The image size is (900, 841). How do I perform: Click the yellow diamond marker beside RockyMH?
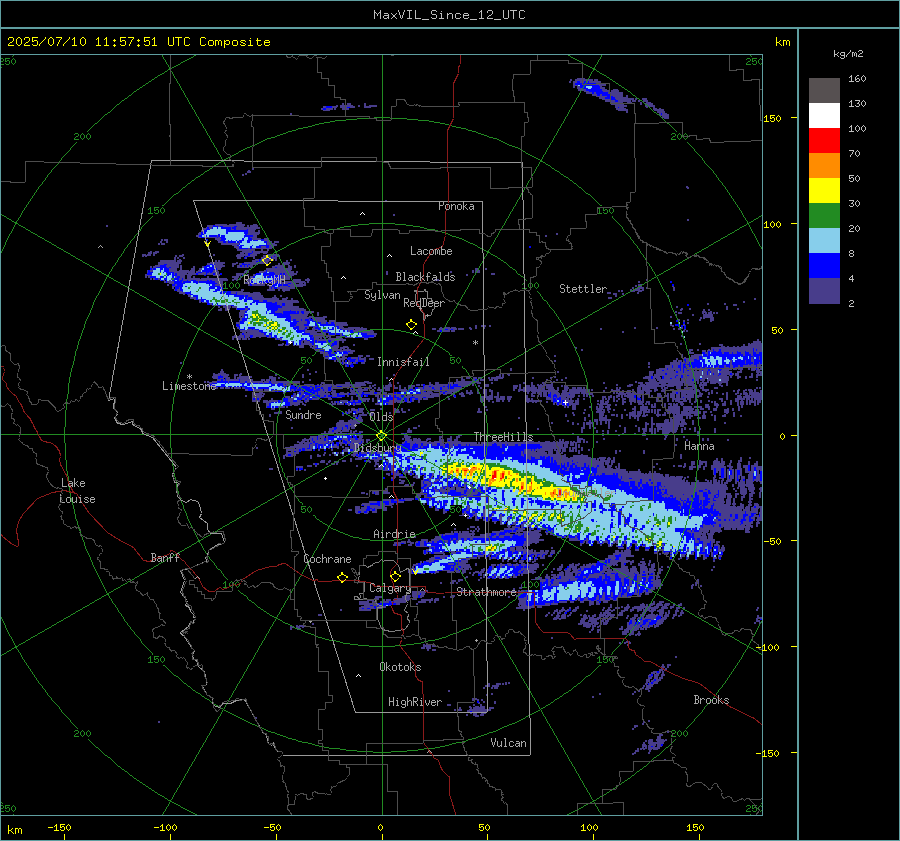tap(267, 261)
